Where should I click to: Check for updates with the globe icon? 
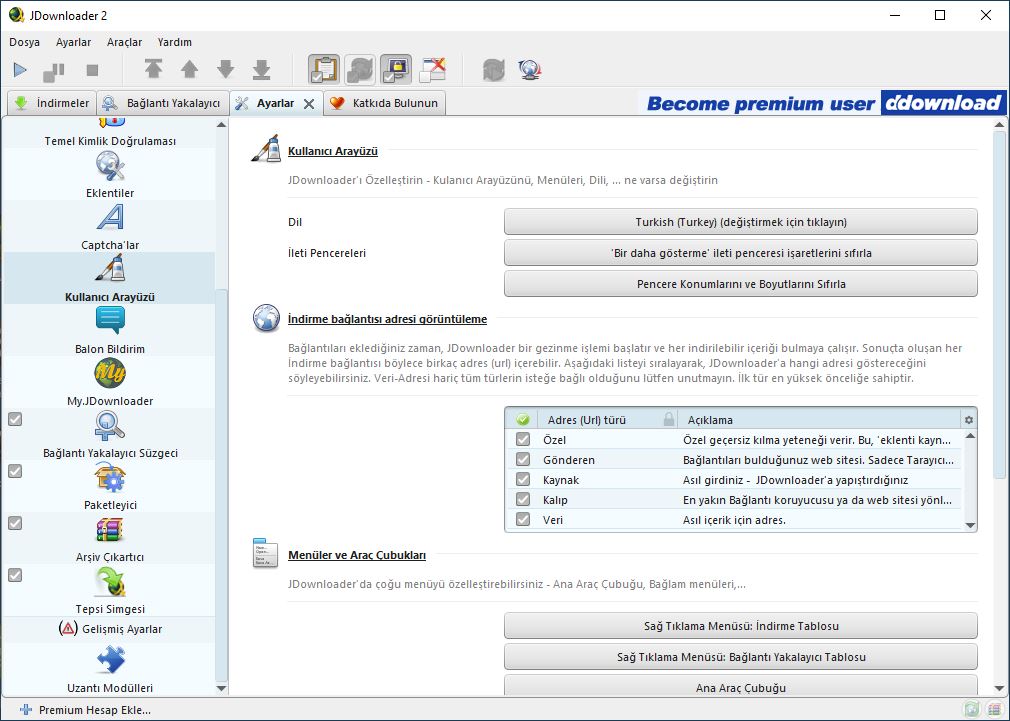[x=529, y=70]
